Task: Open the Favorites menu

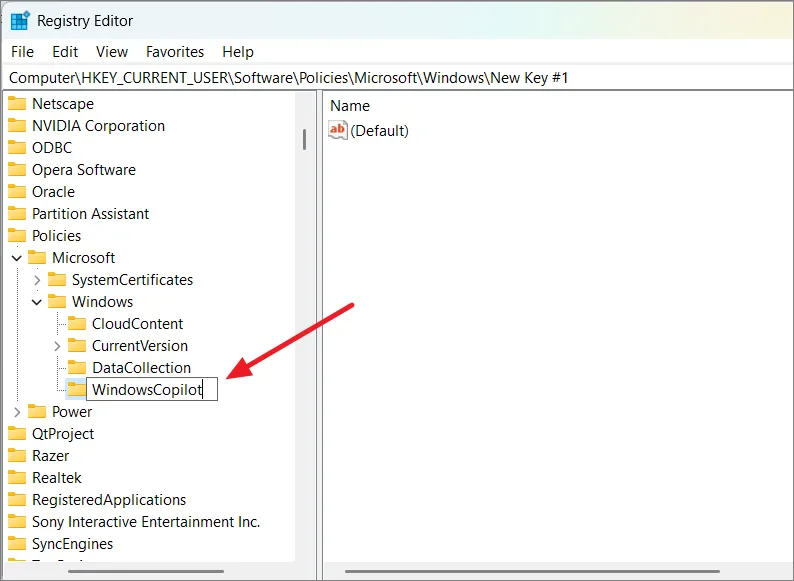Action: click(174, 52)
